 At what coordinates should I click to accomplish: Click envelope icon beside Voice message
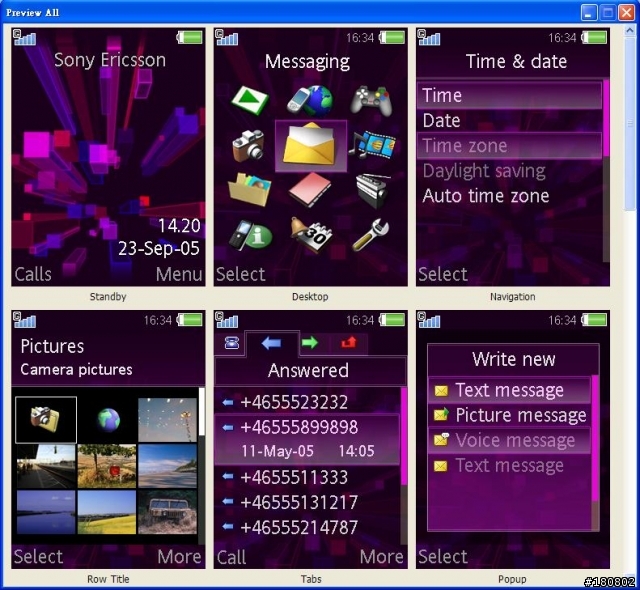441,440
